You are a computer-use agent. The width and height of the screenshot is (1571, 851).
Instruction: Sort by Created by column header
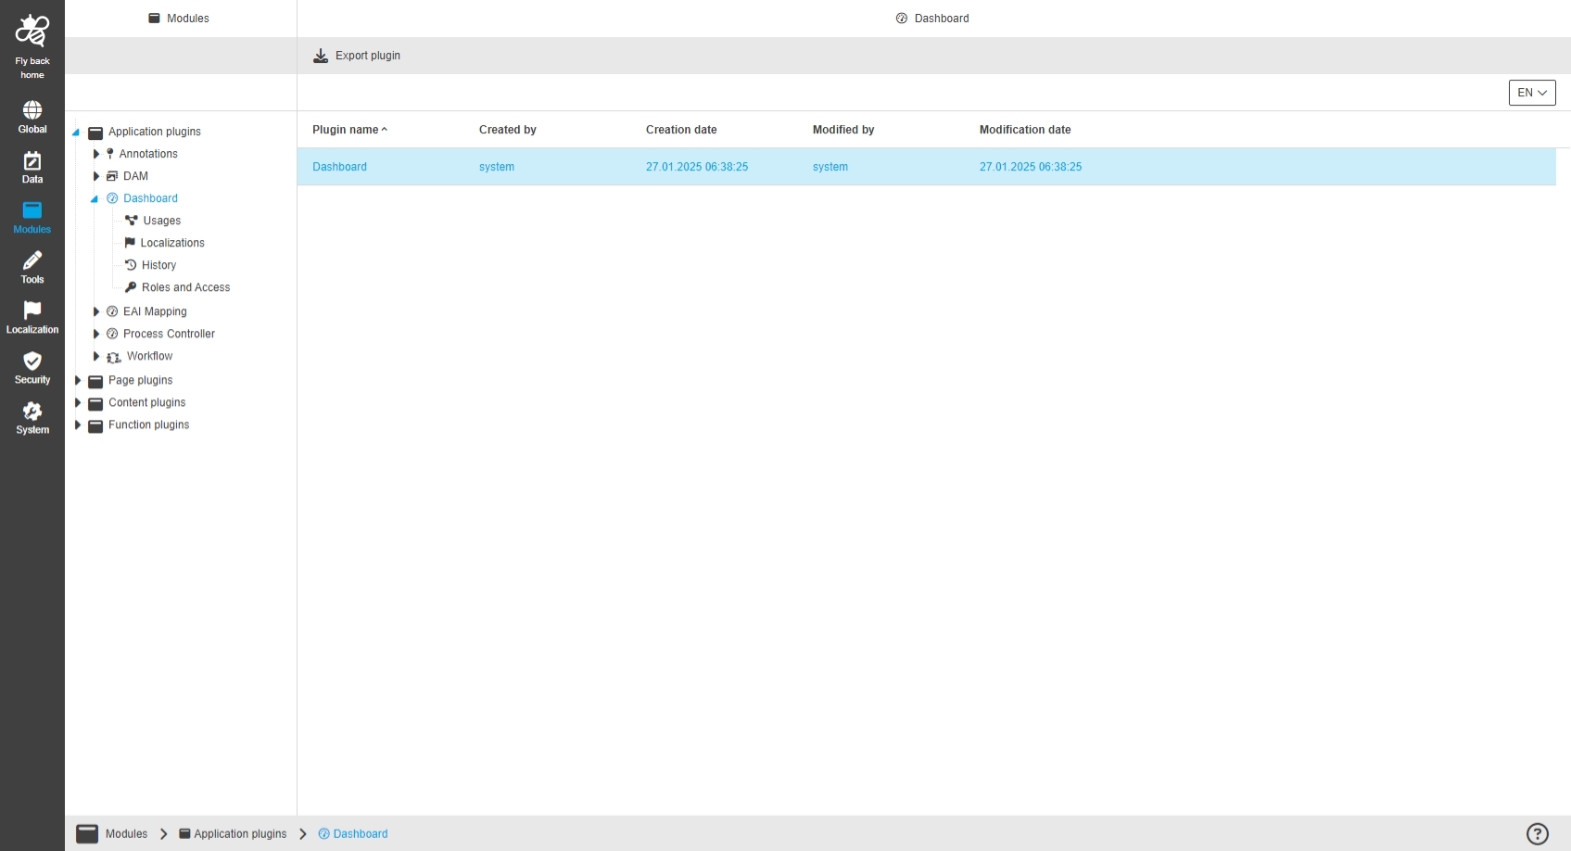[508, 130]
